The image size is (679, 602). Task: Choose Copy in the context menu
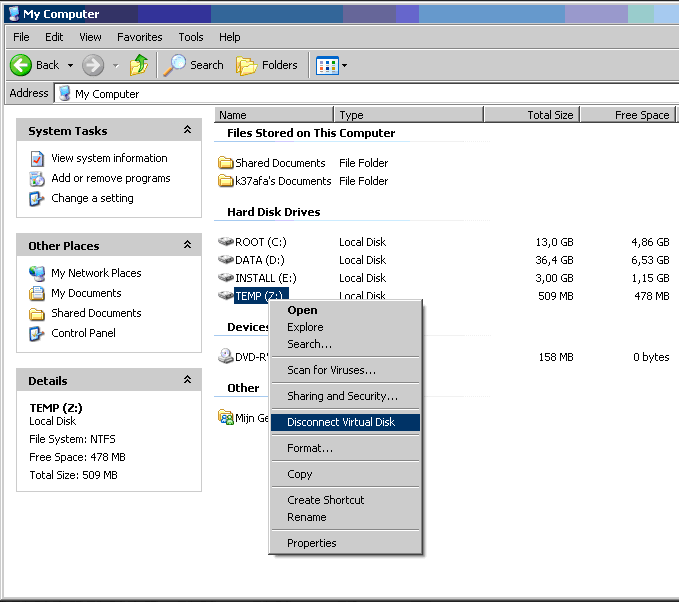point(345,474)
